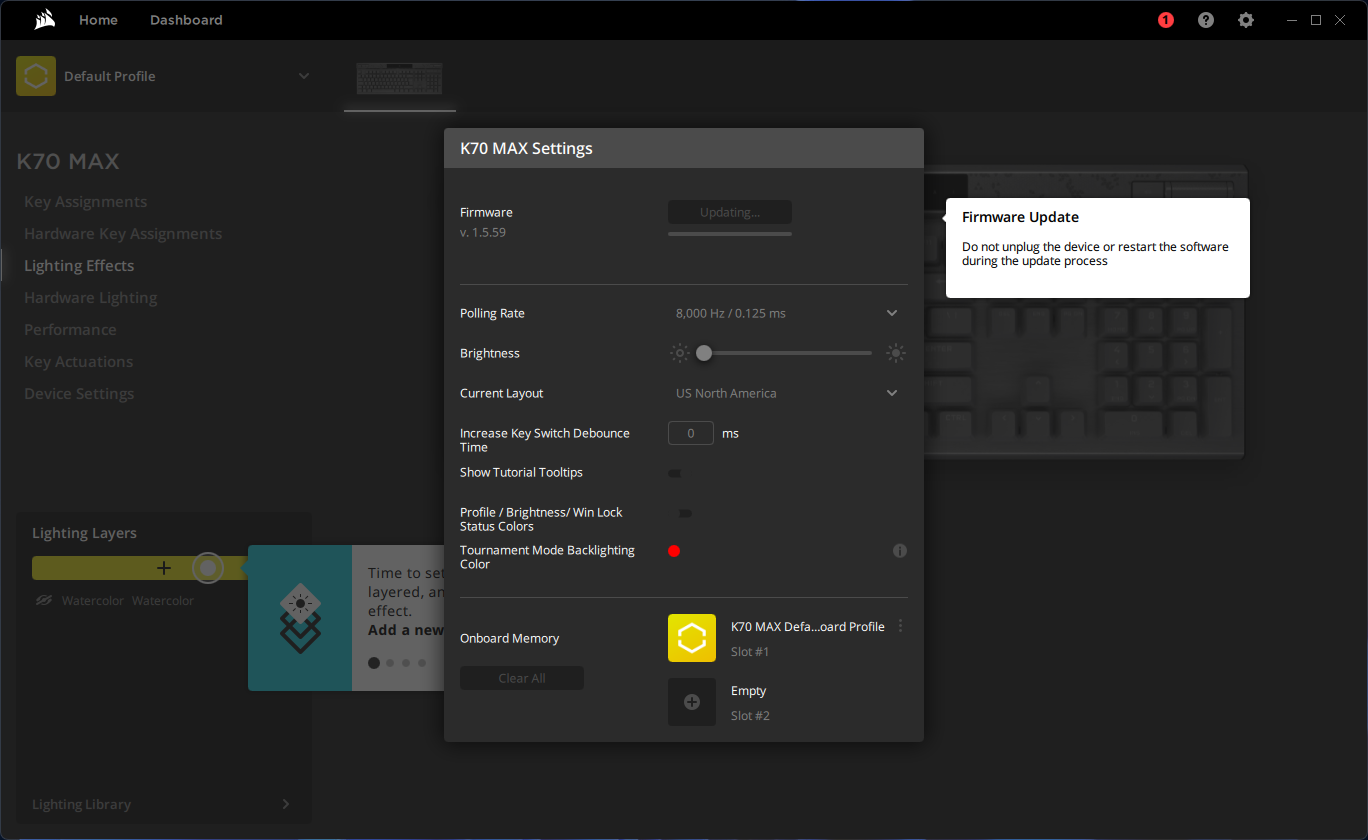Add a new lighting layer plus button
This screenshot has height=840, width=1368.
164,568
